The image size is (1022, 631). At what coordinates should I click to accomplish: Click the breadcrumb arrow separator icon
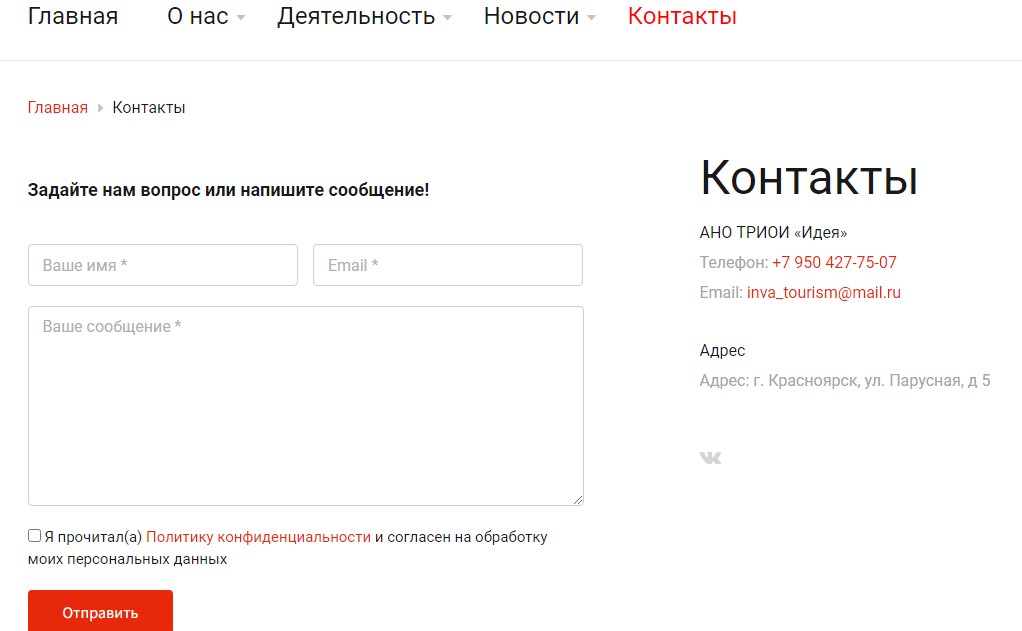pos(100,108)
